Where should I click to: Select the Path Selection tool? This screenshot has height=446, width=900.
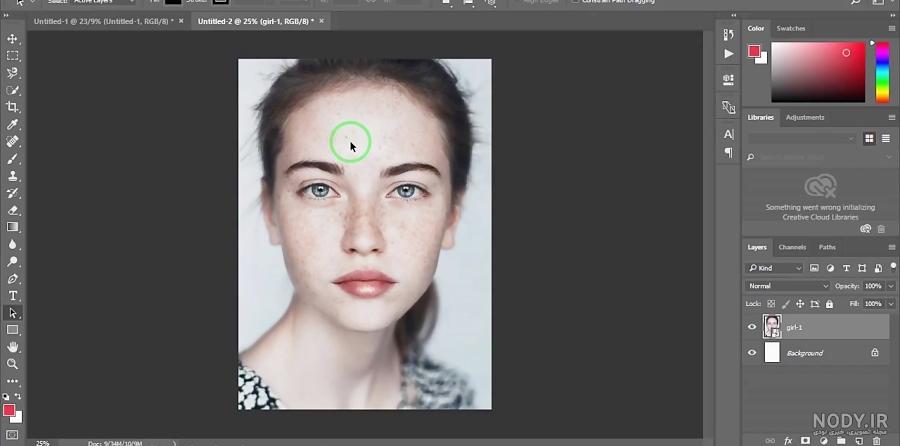pos(12,313)
